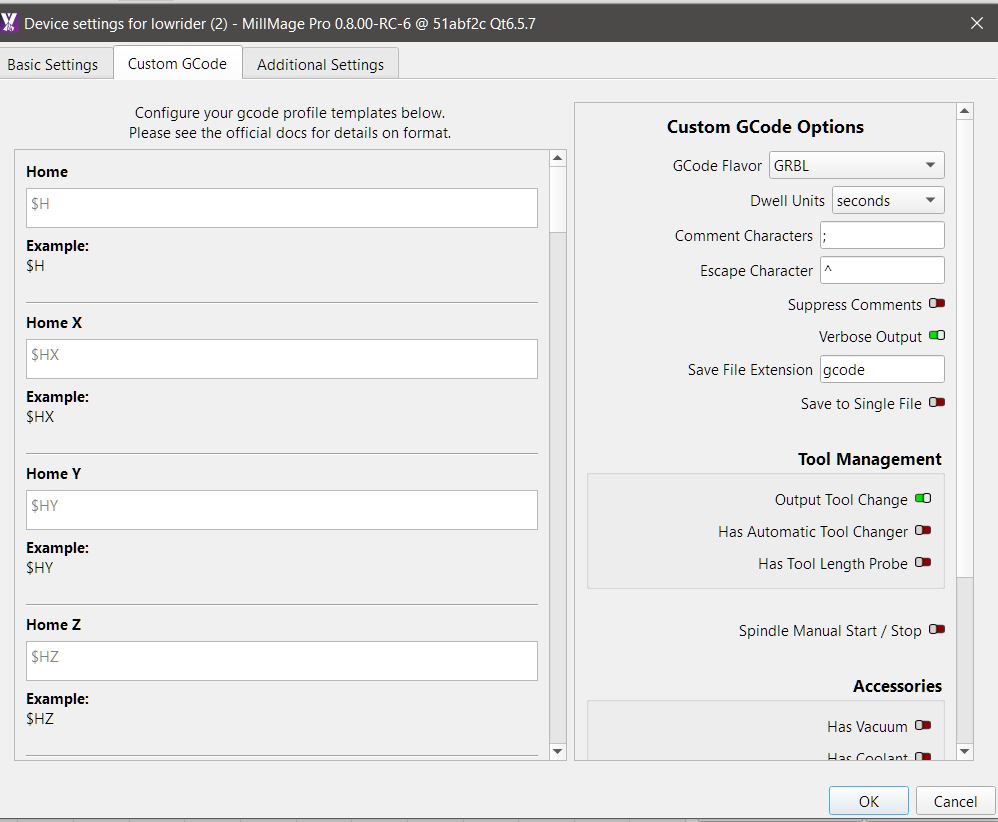
Task: Toggle Spindle Manual Start / Stop
Action: pos(936,630)
